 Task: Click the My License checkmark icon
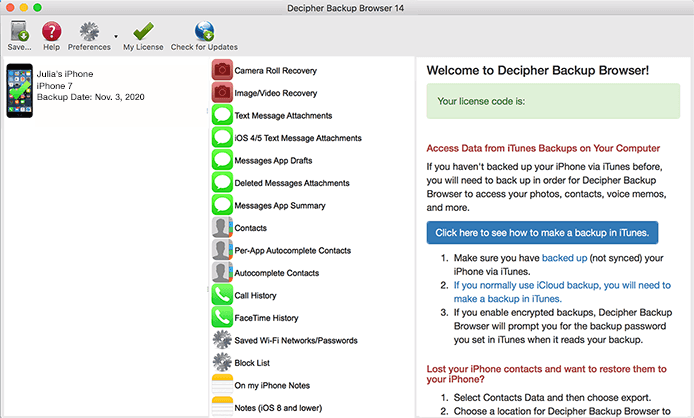point(143,31)
